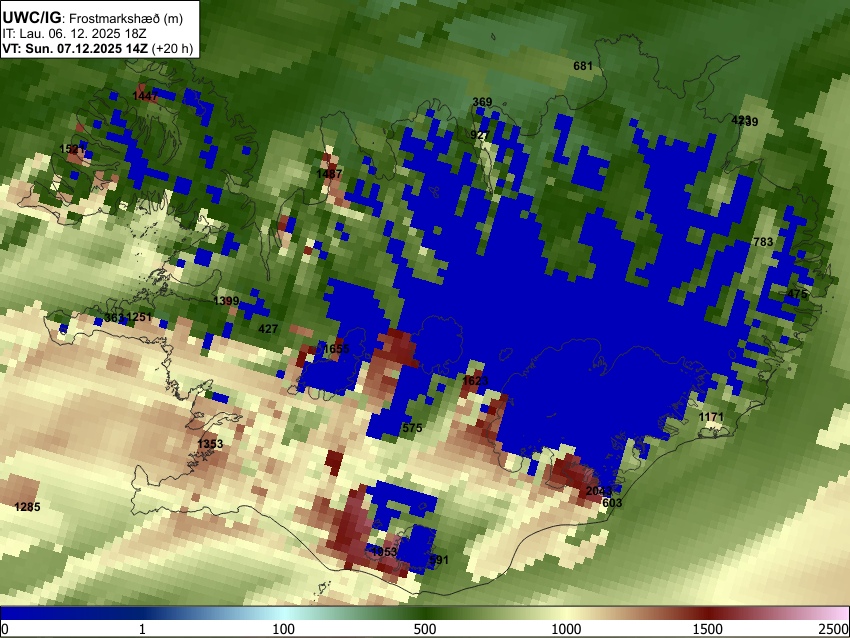850x638 pixels.
Task: Click the 1655 value label
Action: click(336, 349)
